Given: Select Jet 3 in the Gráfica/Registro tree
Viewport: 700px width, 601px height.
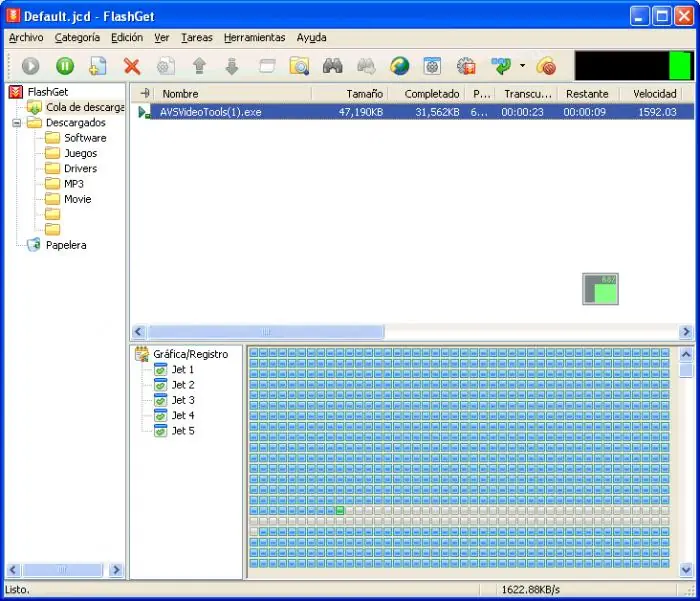Looking at the screenshot, I should click(183, 400).
